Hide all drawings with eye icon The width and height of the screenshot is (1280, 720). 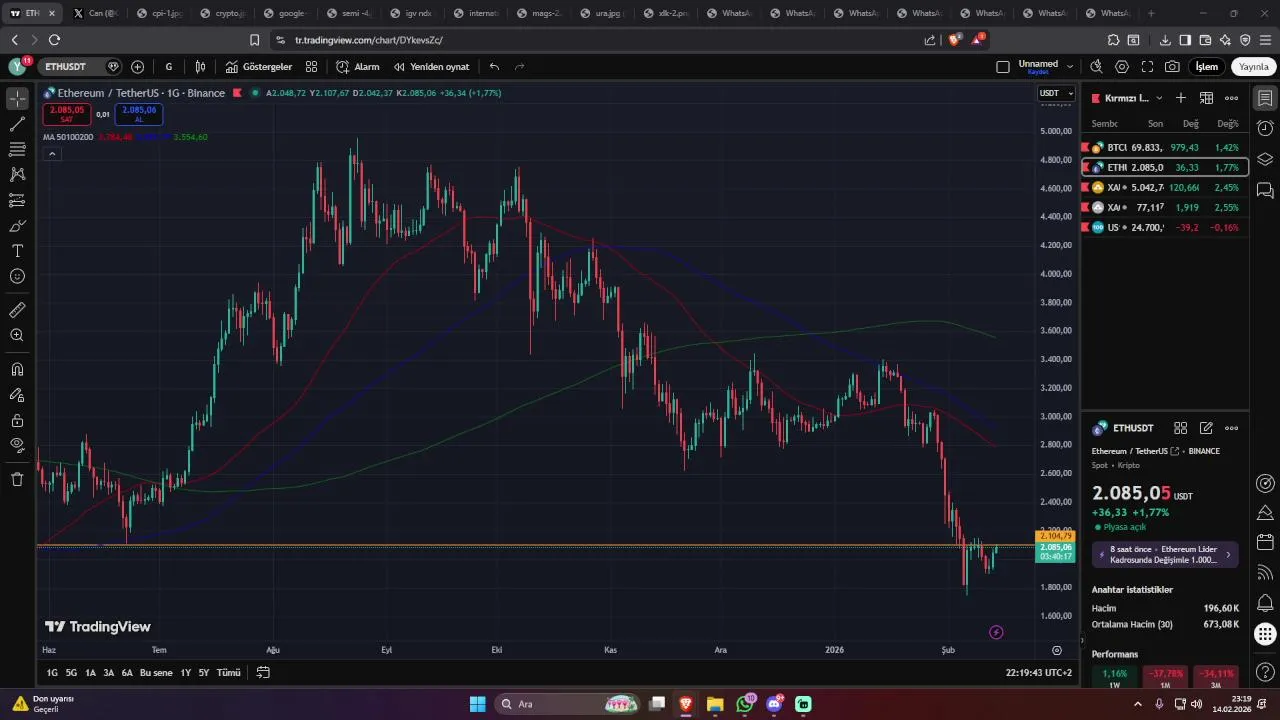[17, 445]
